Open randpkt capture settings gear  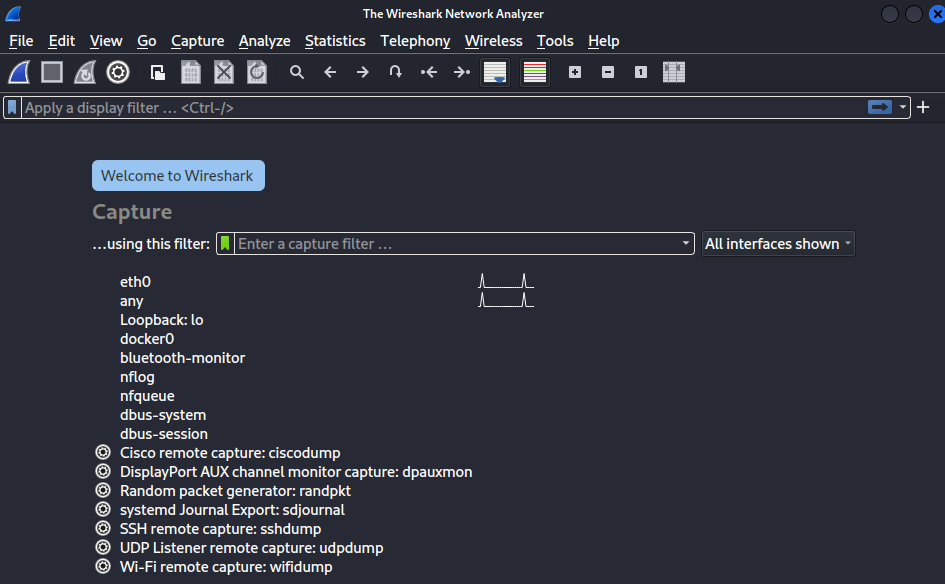103,490
